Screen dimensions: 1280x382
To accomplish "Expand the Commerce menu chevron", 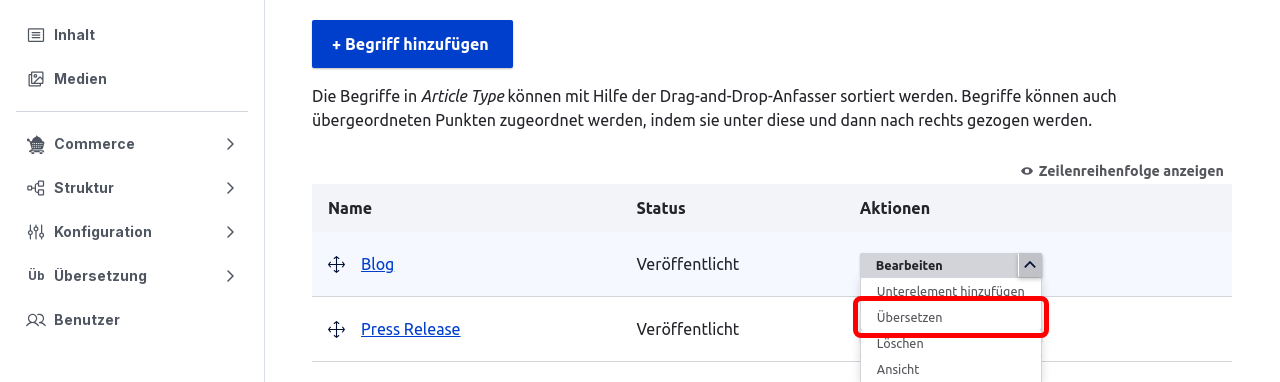I will (230, 144).
